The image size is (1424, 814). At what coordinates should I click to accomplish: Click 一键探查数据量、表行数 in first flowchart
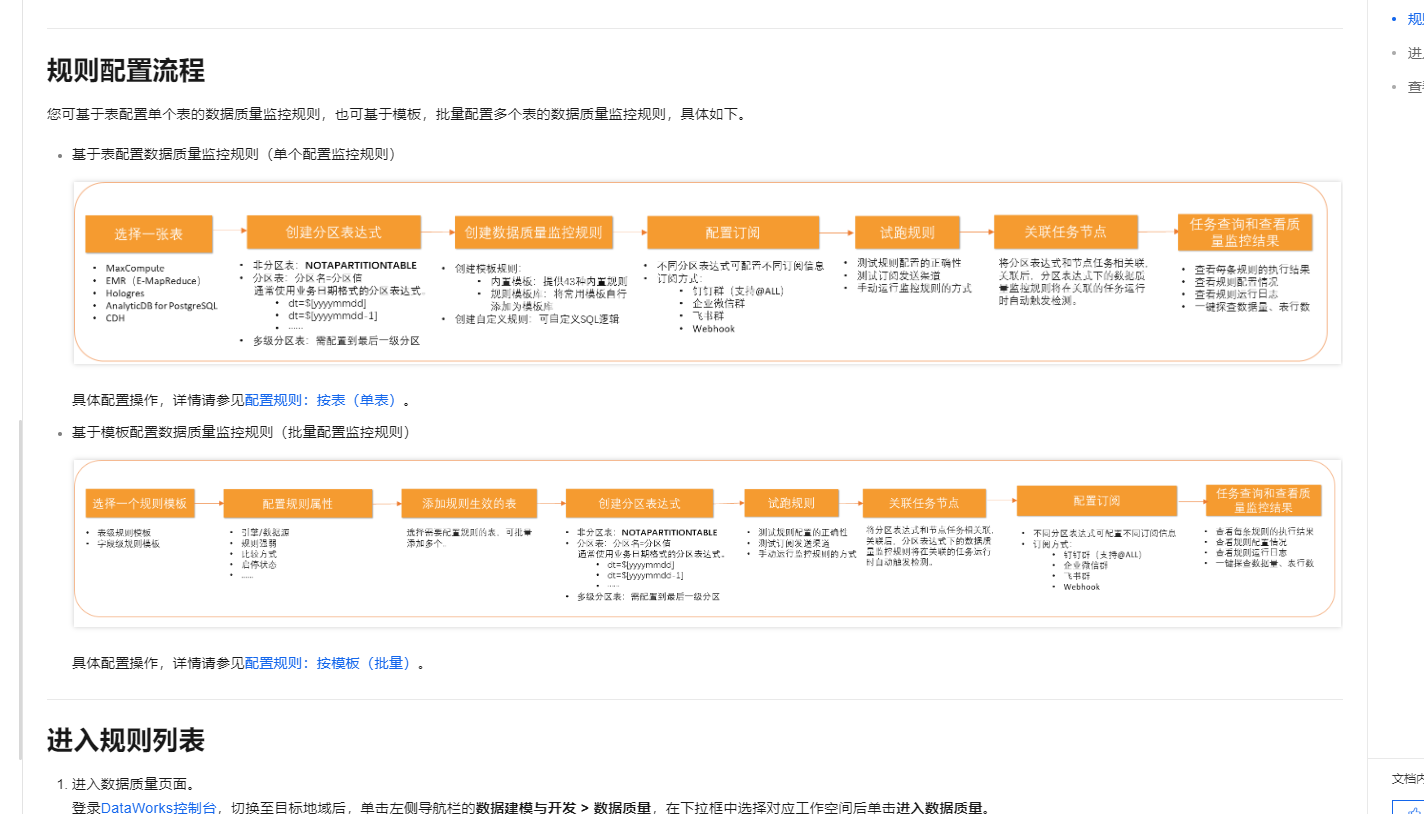pyautogui.click(x=1251, y=306)
